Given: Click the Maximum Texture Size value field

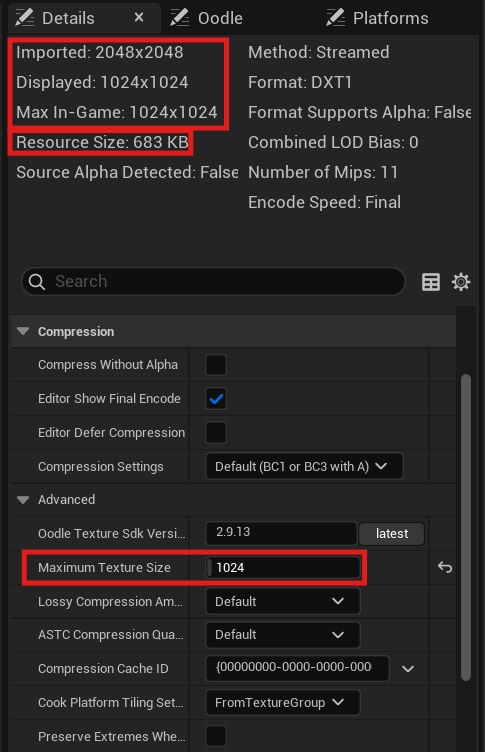Looking at the screenshot, I should click(283, 567).
